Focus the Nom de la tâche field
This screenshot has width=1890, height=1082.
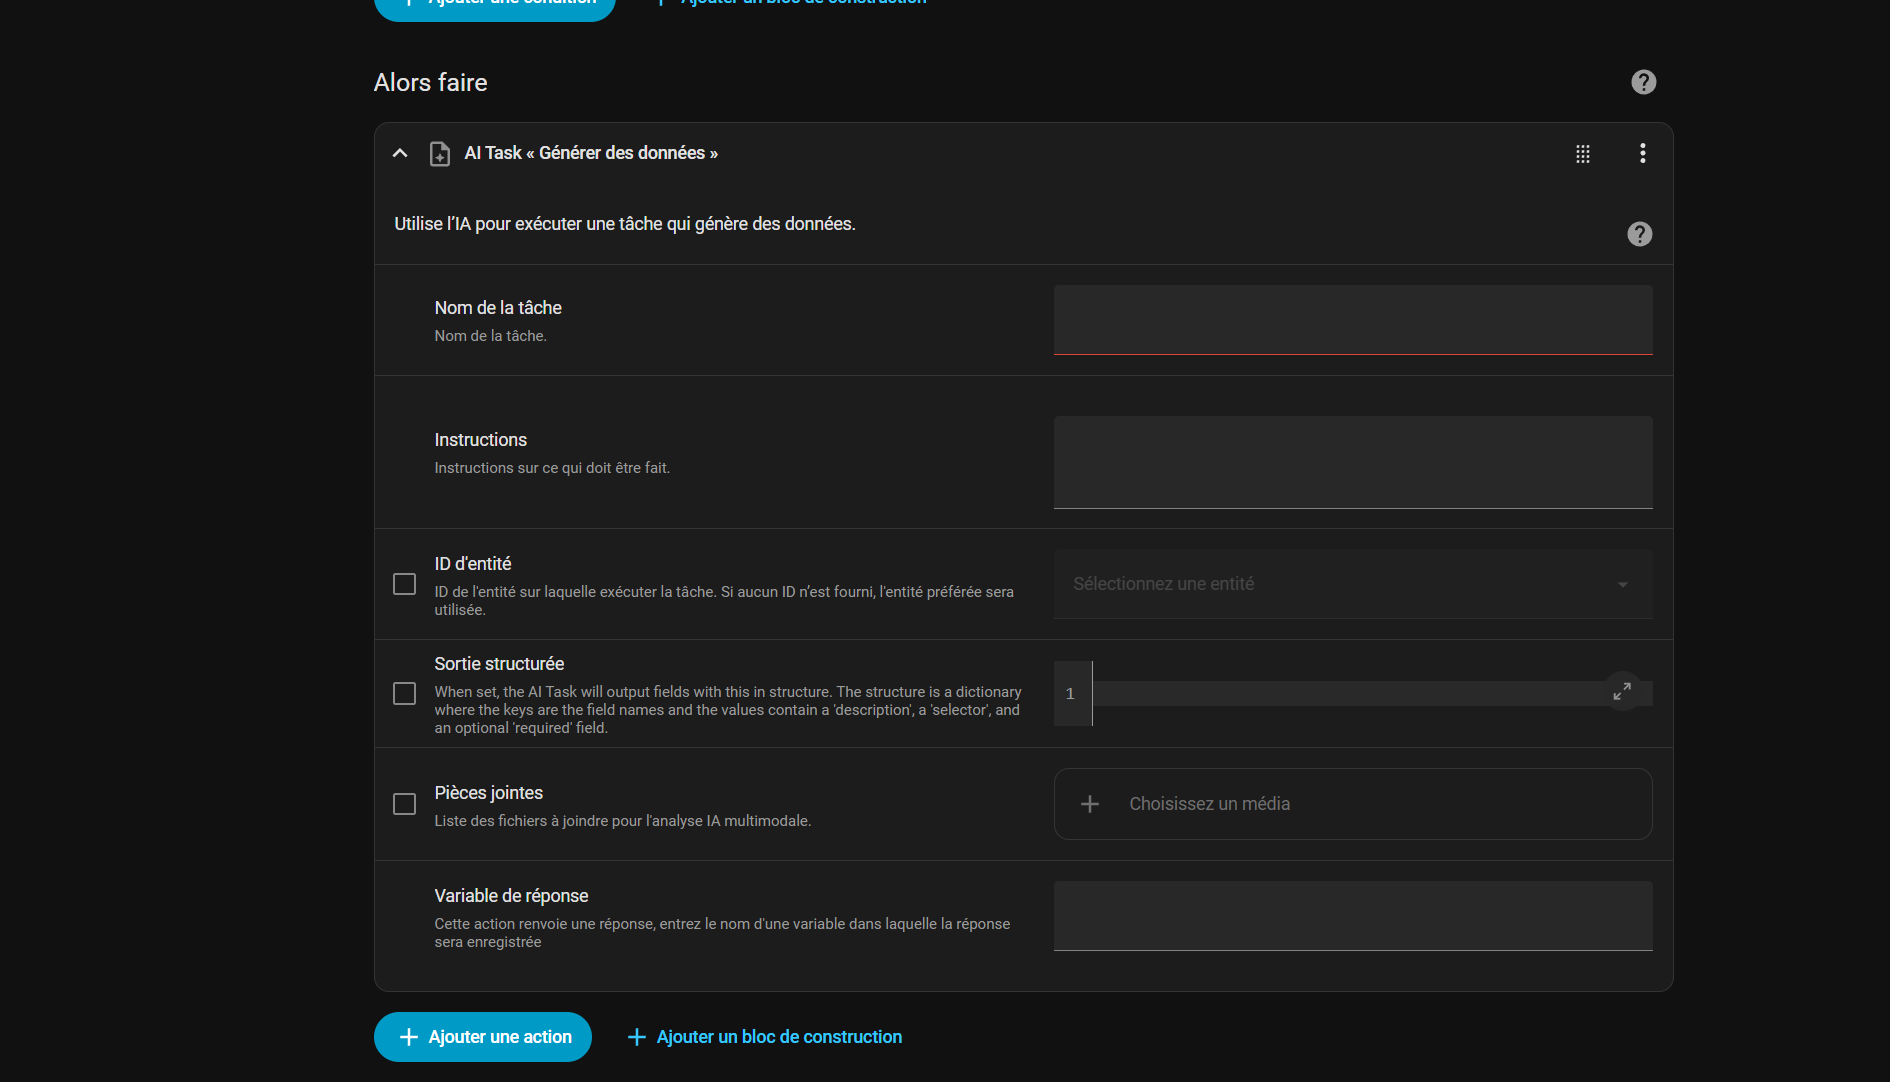[1352, 319]
